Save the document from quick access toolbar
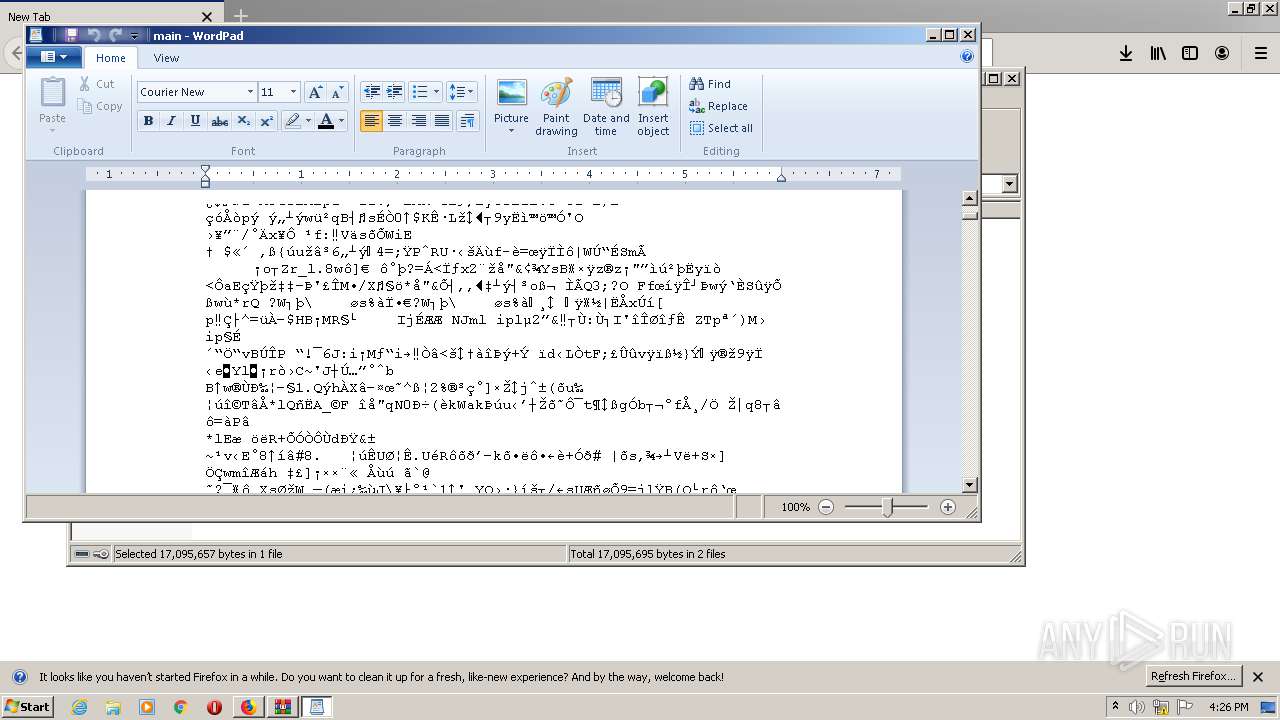Screen dimensions: 1280x720 [x=71, y=35]
